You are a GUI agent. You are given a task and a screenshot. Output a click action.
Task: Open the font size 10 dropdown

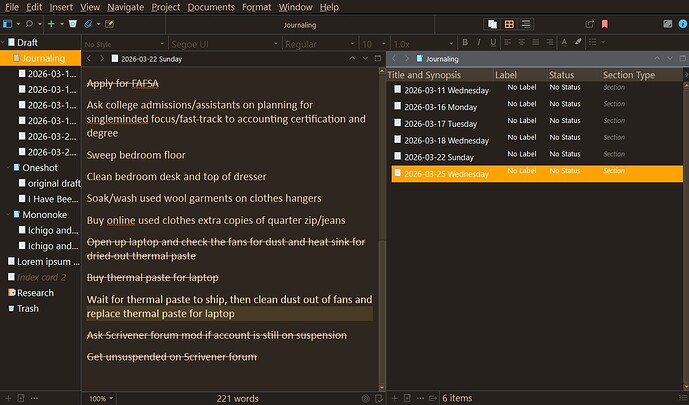[374, 44]
